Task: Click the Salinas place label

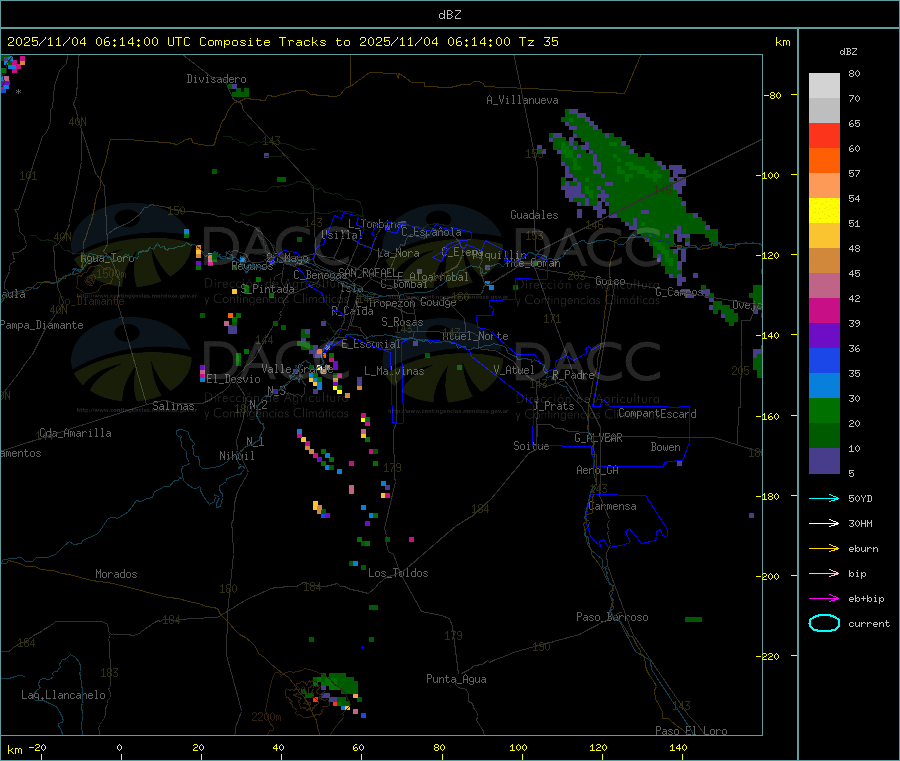Action: [173, 406]
